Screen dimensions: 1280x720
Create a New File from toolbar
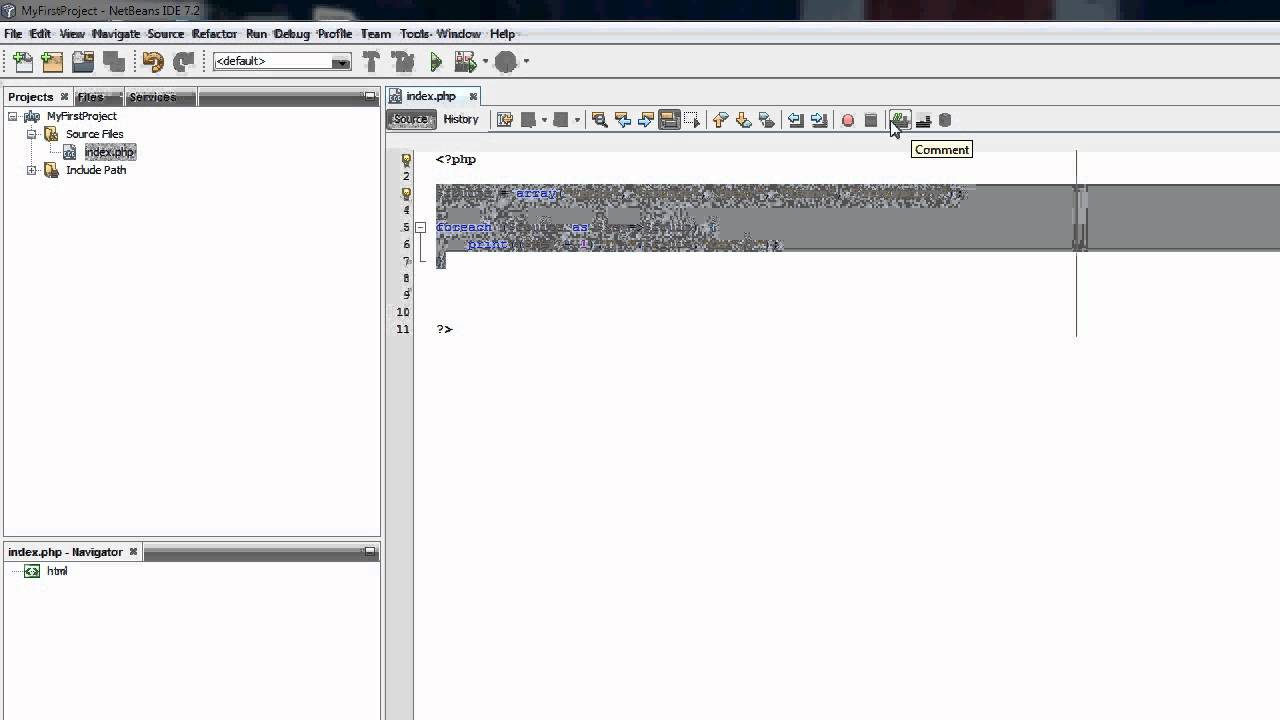22,62
